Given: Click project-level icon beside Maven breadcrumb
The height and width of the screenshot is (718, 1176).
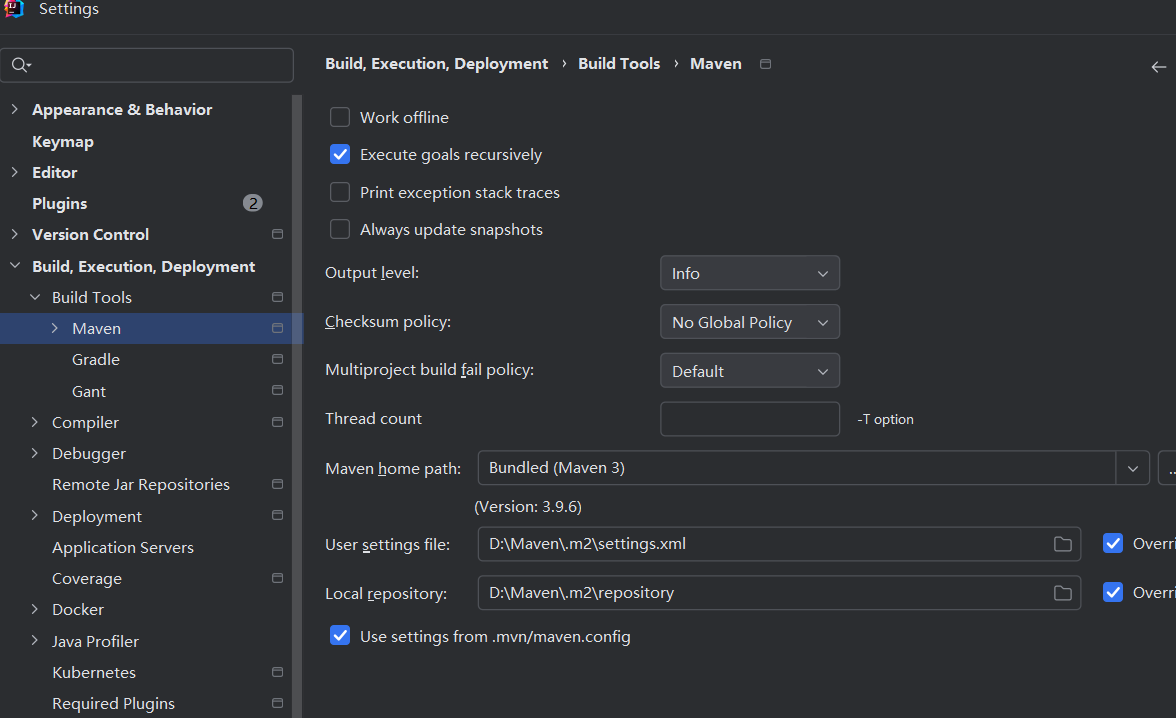Looking at the screenshot, I should 766,64.
